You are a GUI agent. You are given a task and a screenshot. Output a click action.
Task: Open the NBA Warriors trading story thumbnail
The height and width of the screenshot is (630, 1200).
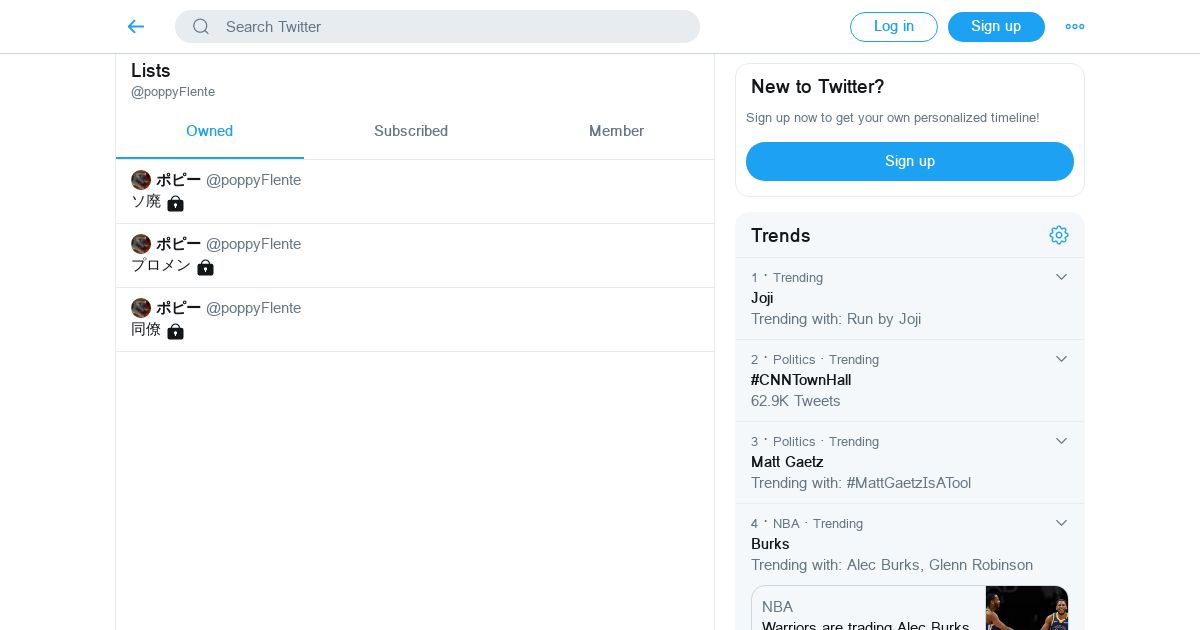pos(1027,608)
